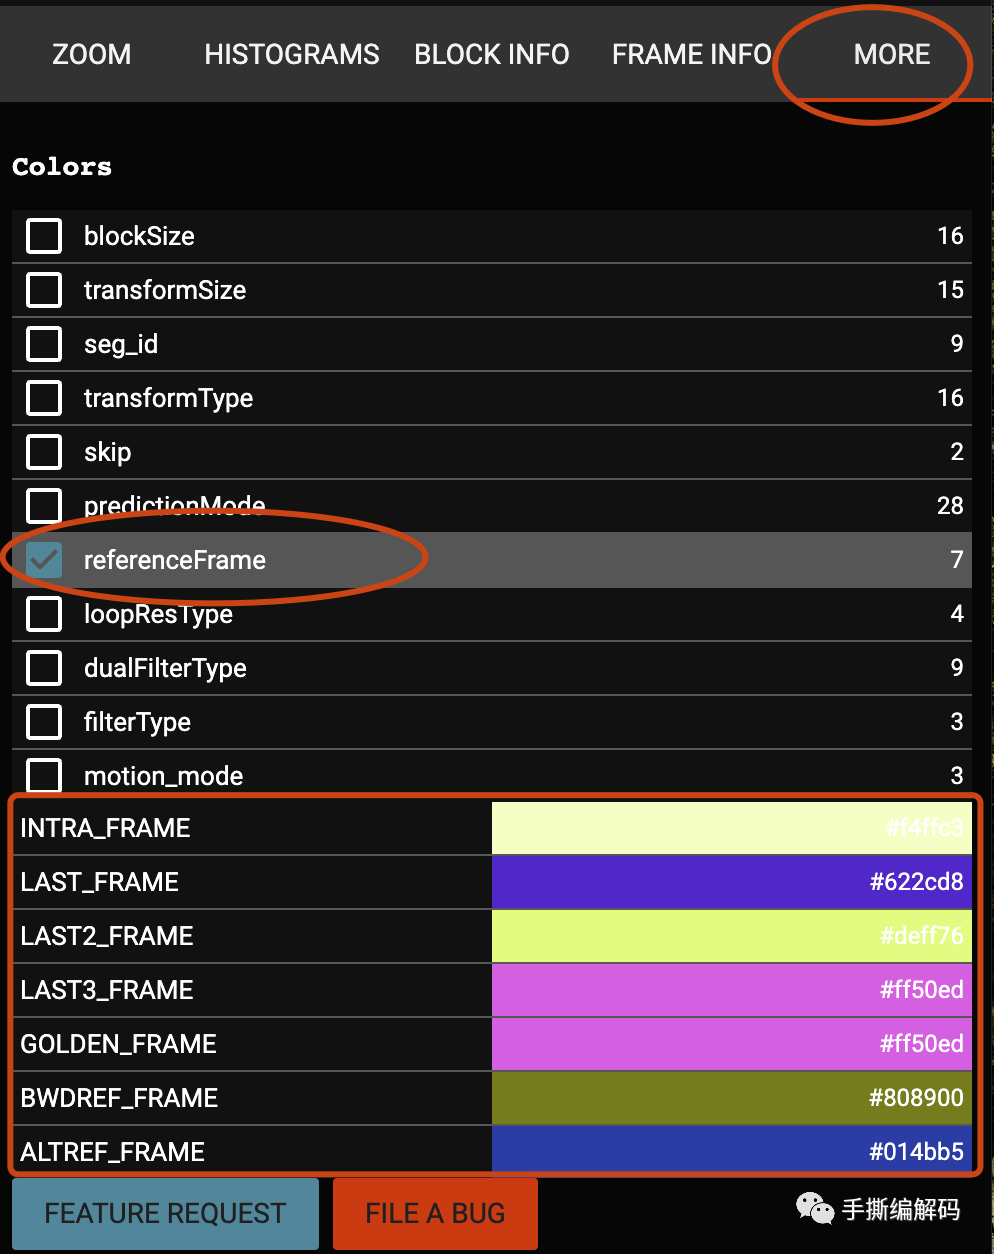The image size is (994, 1254).
Task: Switch to the HISTOGRAMS tab
Action: tap(291, 54)
